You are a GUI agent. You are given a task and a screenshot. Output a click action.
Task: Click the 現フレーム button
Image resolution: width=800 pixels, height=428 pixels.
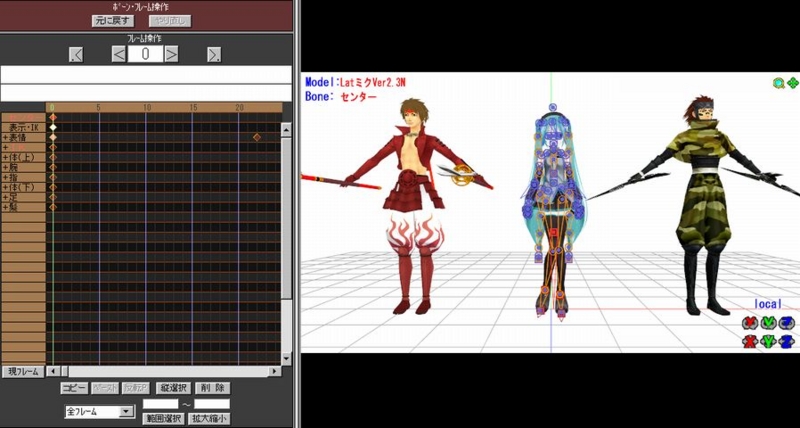23,372
